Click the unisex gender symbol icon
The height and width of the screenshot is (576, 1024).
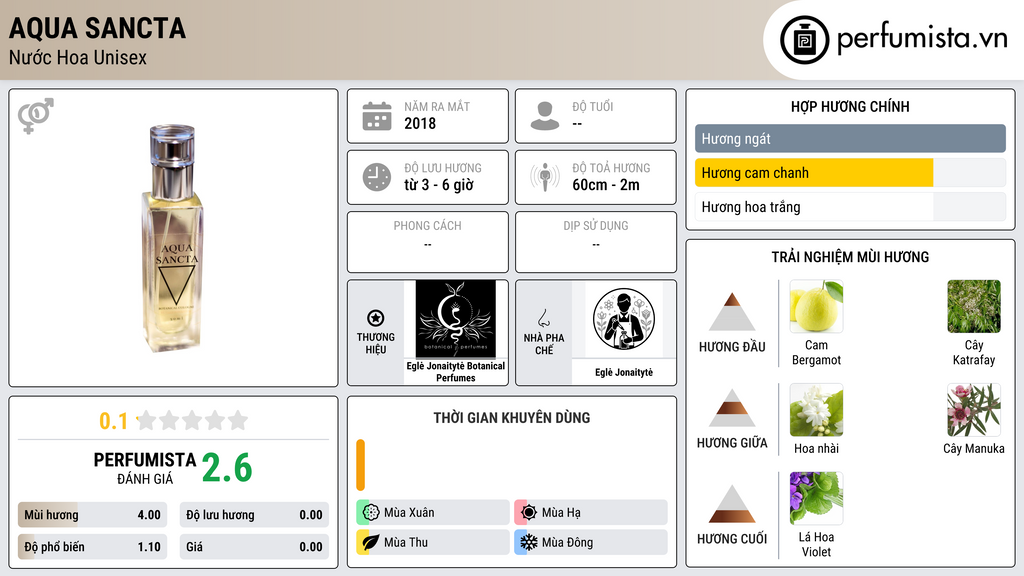pyautogui.click(x=36, y=116)
